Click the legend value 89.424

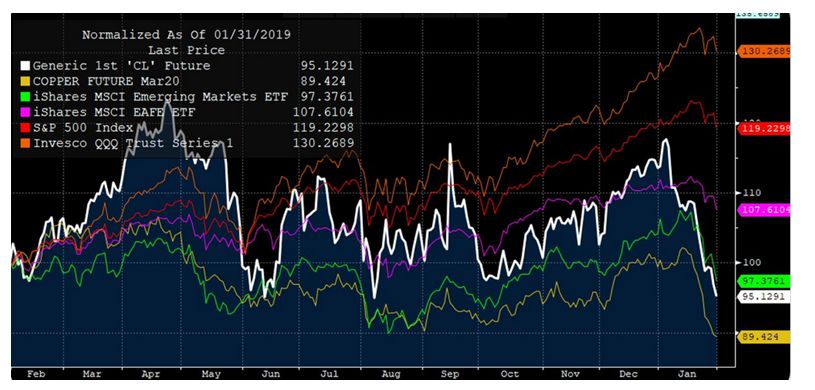[x=323, y=81]
